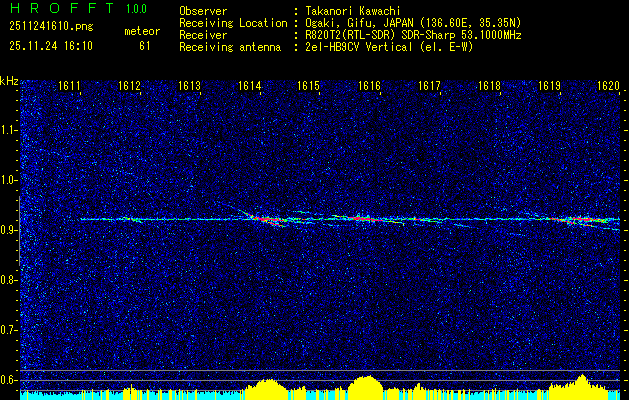Click the 1614 time marker
The height and width of the screenshot is (400, 629).
coord(250,86)
